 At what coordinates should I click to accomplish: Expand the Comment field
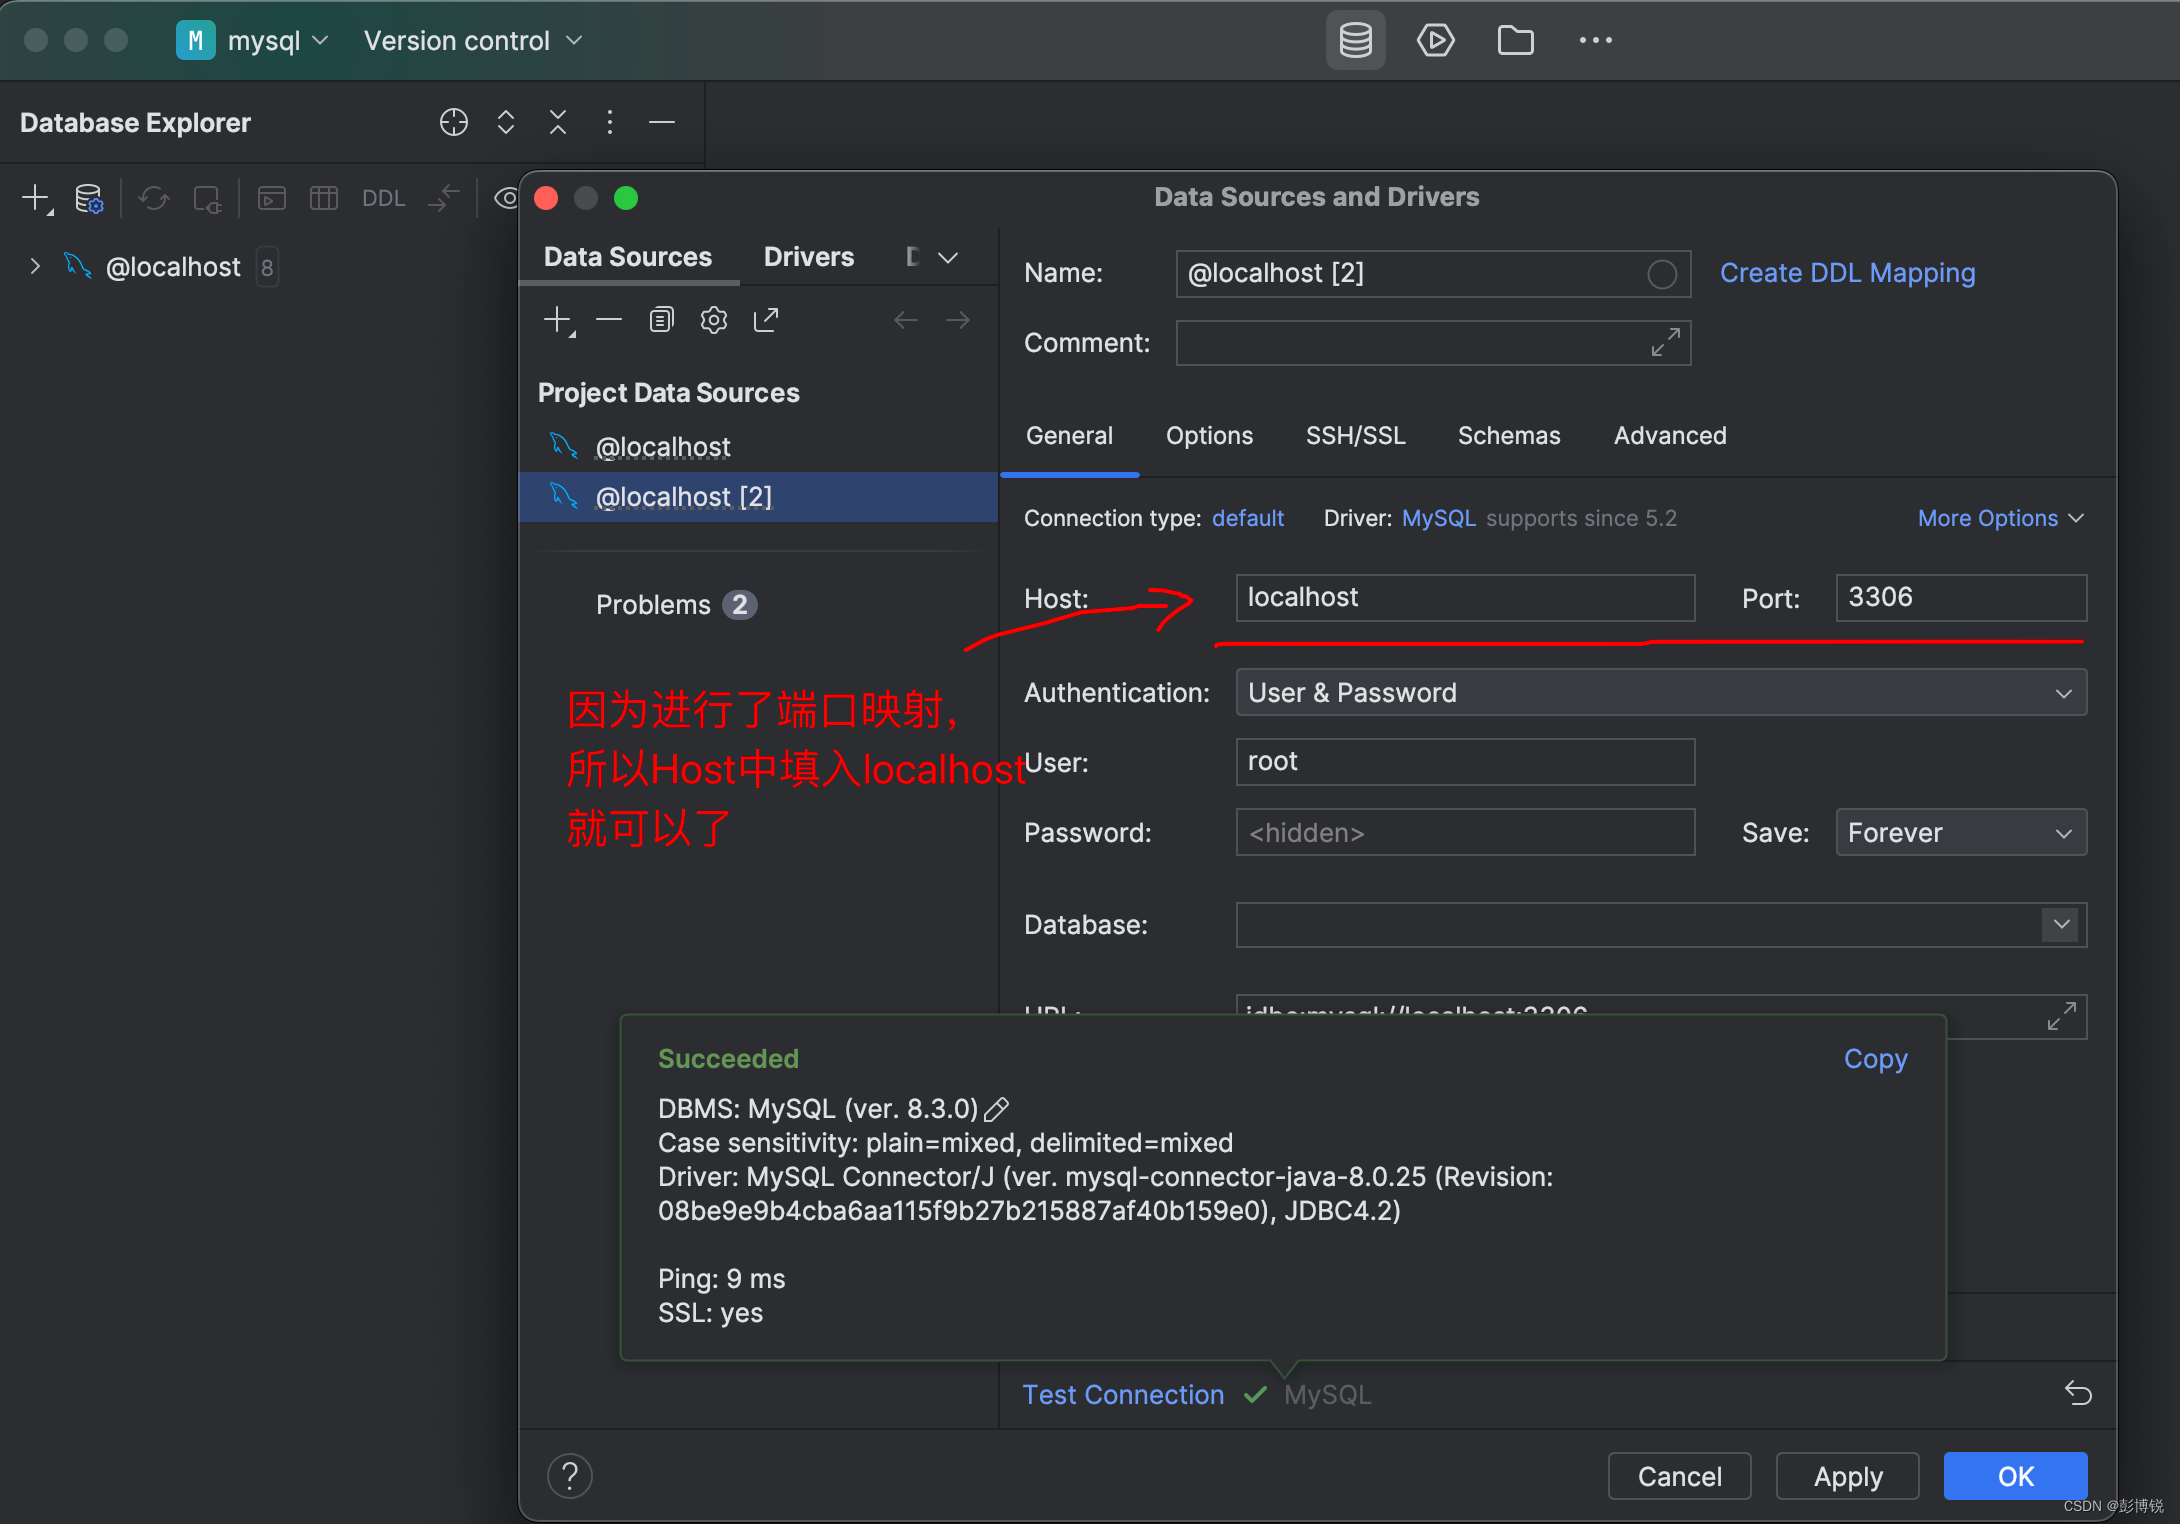point(1665,343)
